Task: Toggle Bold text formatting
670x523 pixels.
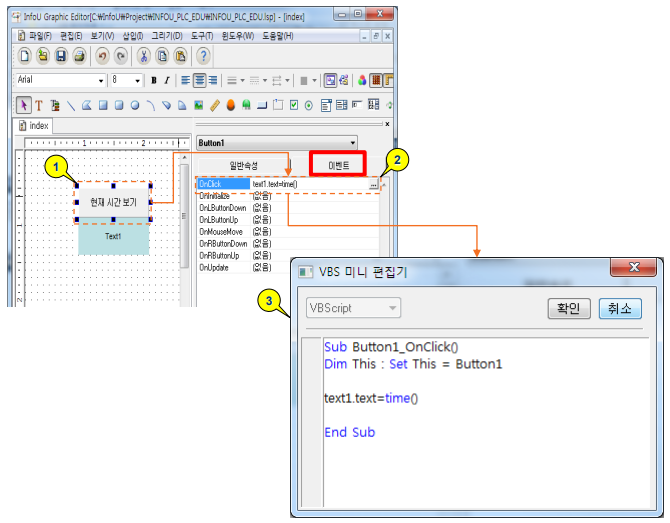Action: [153, 80]
